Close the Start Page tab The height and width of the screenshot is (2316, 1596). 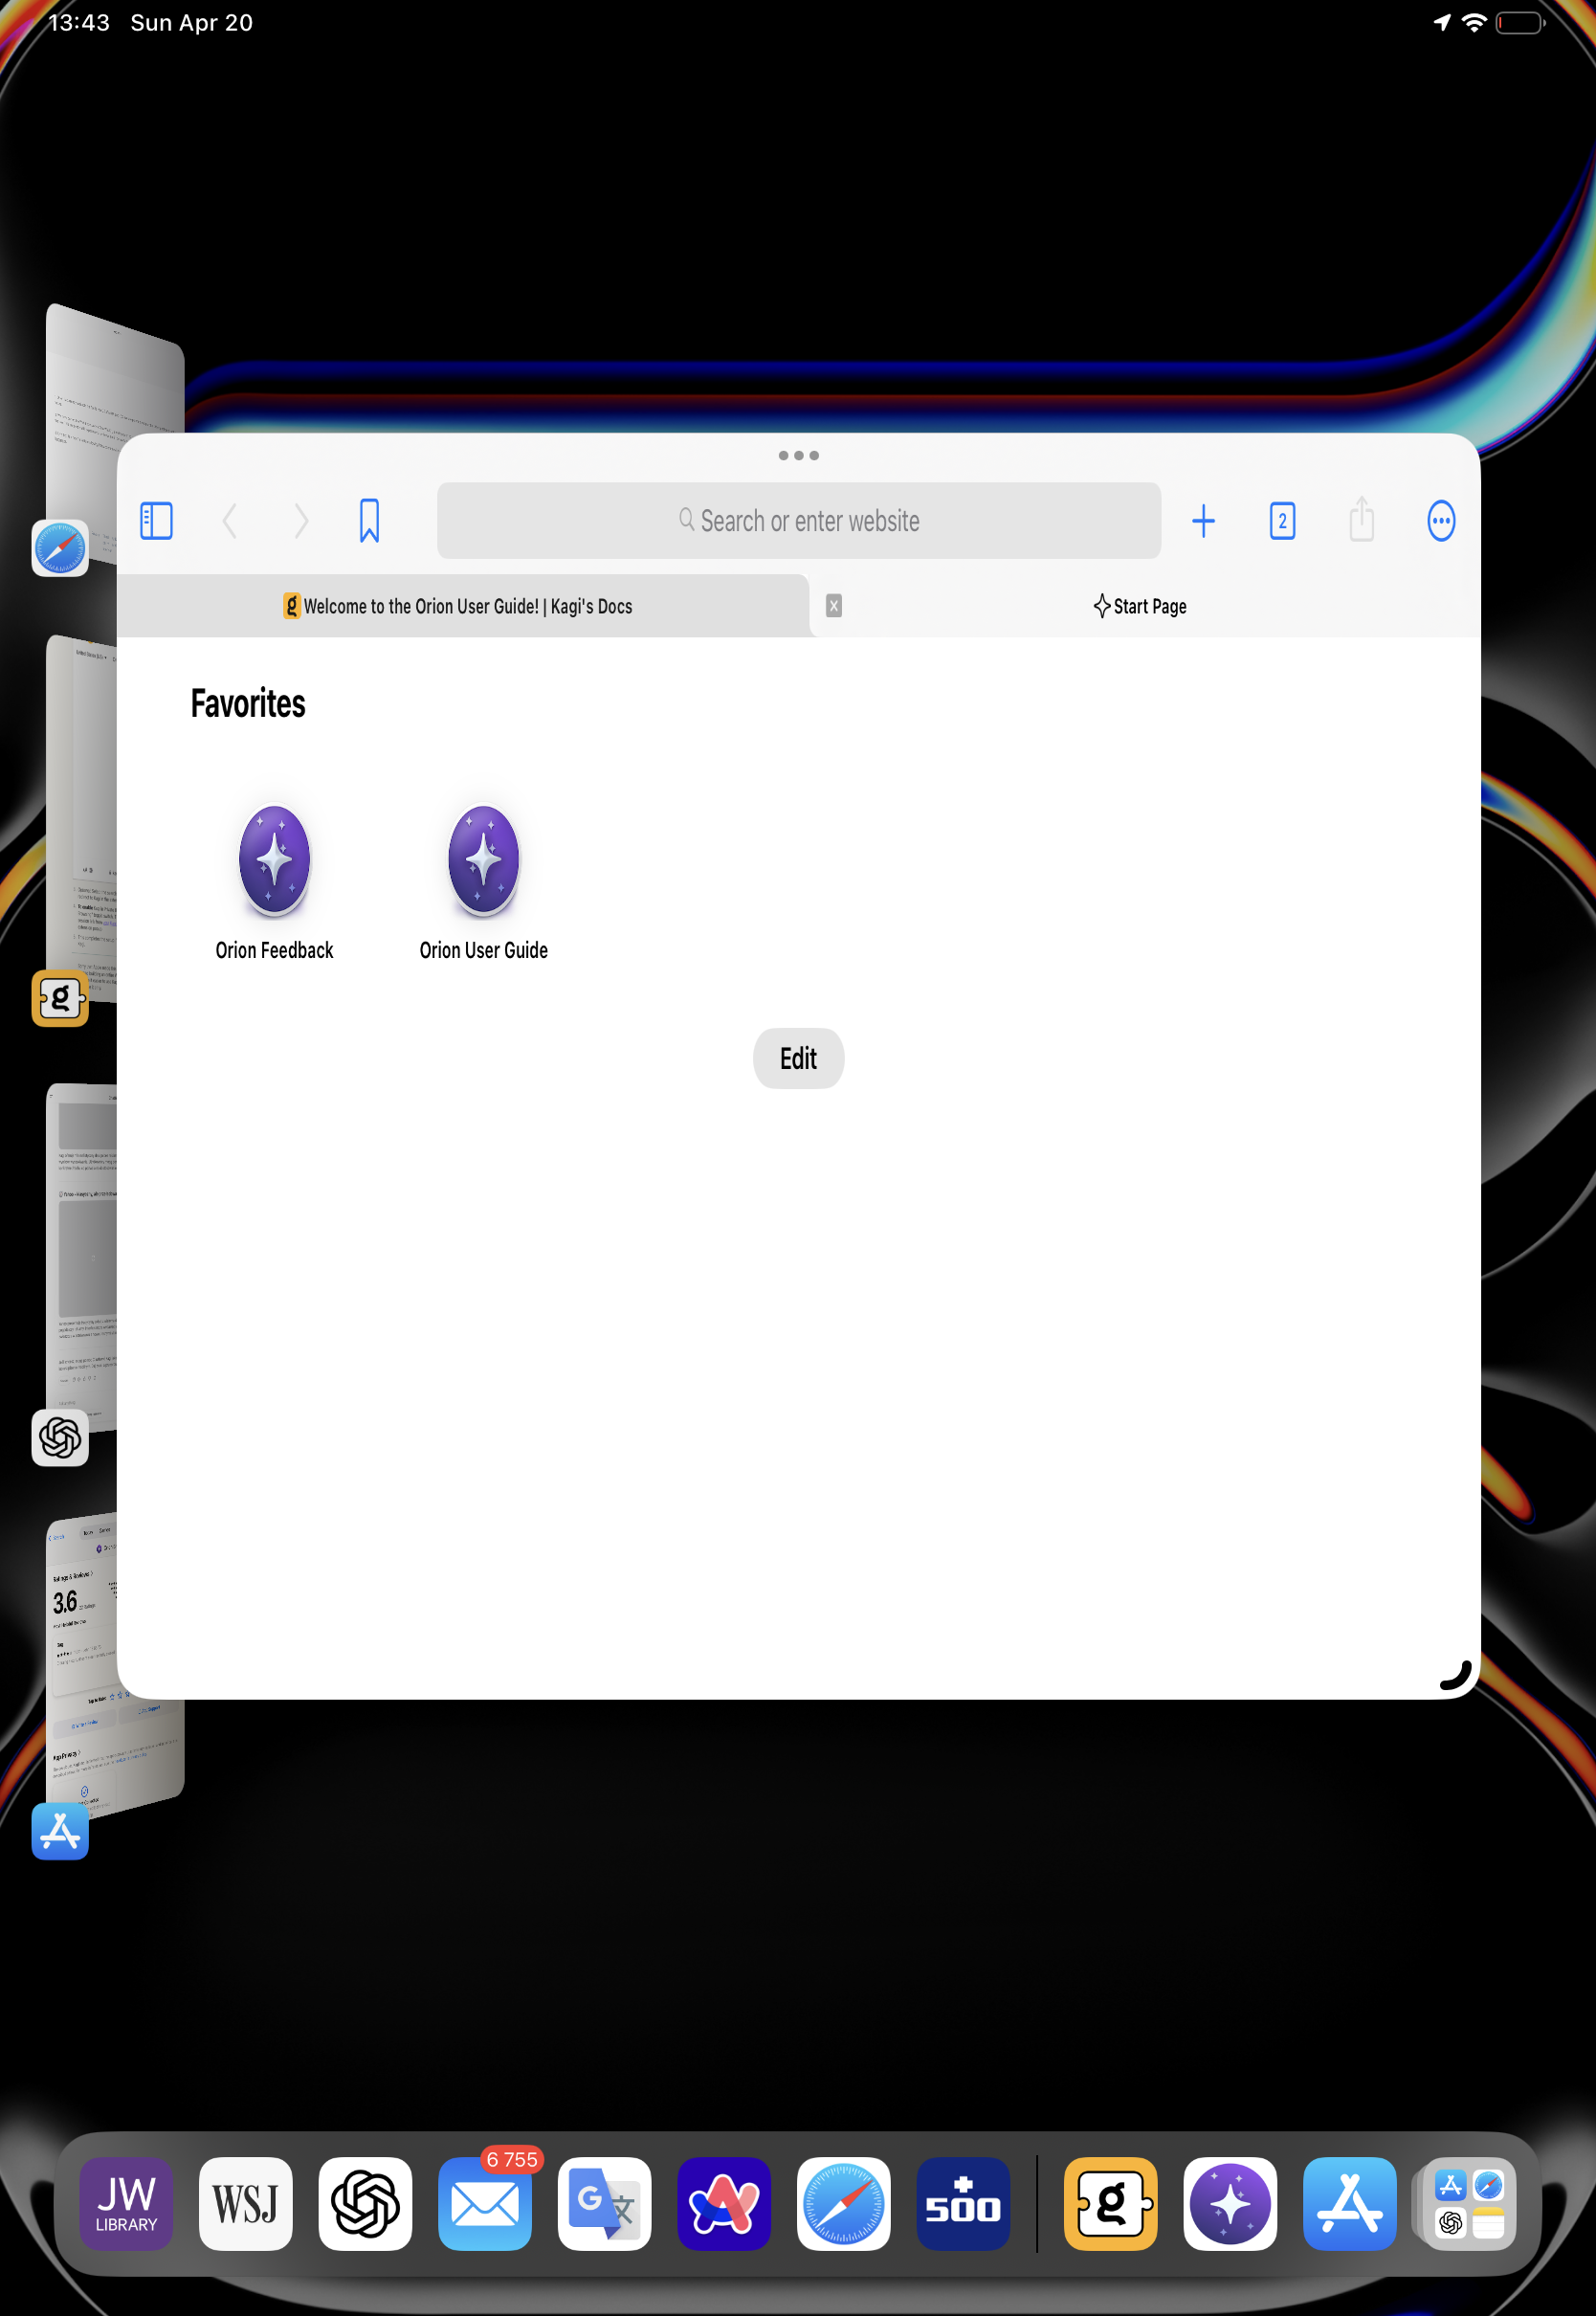(834, 606)
